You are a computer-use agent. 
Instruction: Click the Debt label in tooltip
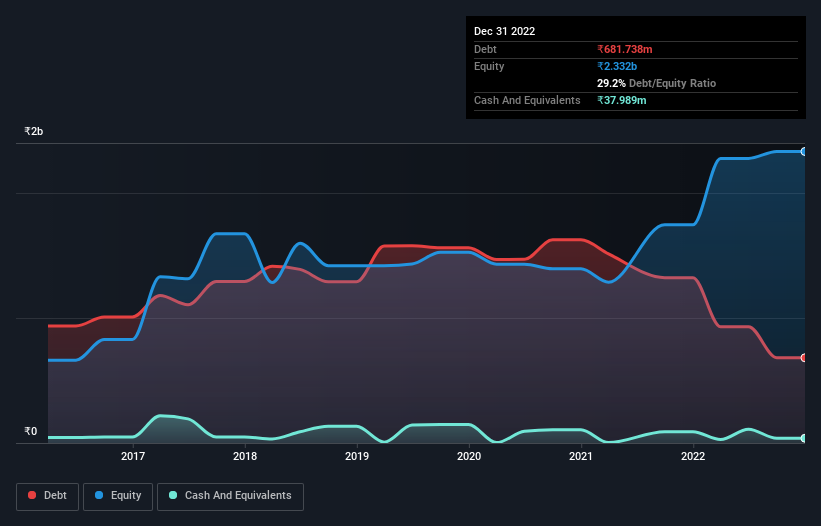pyautogui.click(x=485, y=49)
